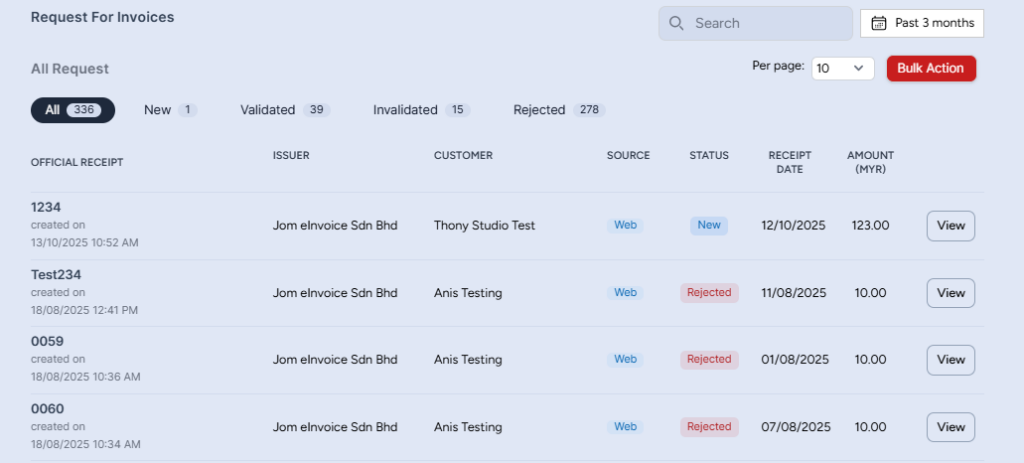Click the amount 123.00

pos(871,225)
